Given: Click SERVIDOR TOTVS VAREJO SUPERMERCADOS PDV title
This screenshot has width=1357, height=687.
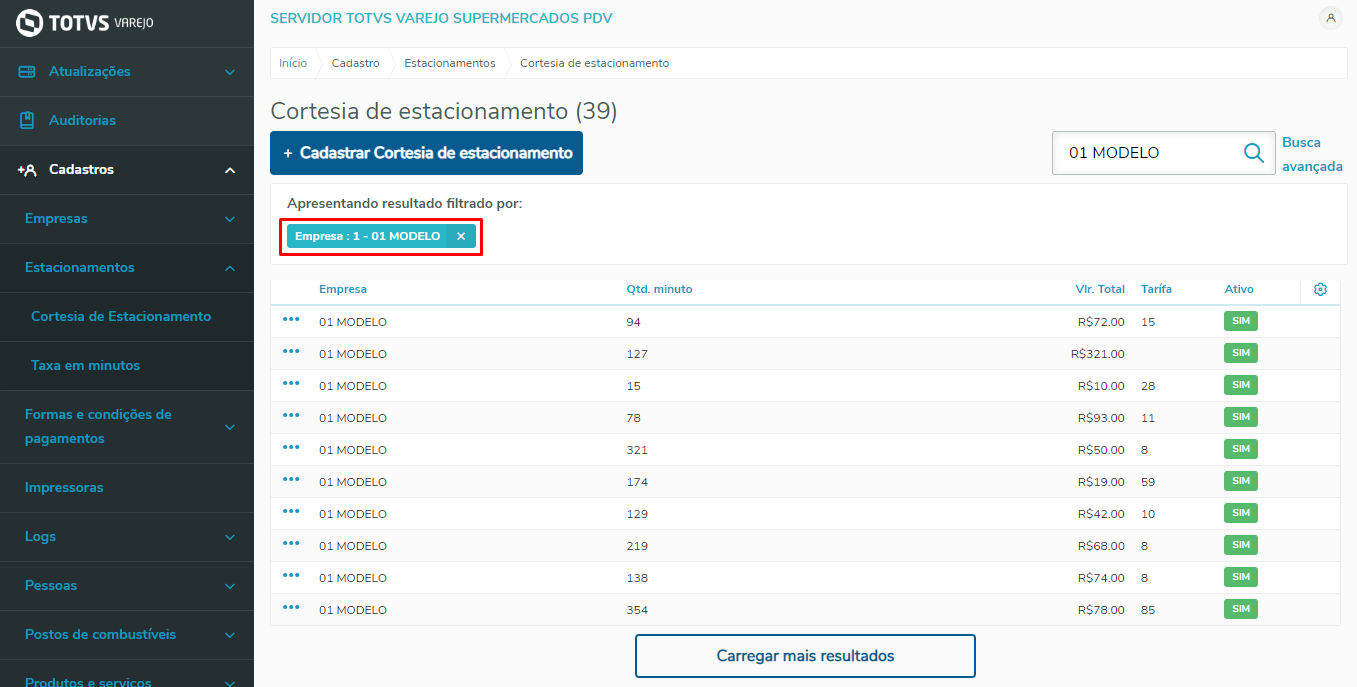Looking at the screenshot, I should [x=441, y=18].
